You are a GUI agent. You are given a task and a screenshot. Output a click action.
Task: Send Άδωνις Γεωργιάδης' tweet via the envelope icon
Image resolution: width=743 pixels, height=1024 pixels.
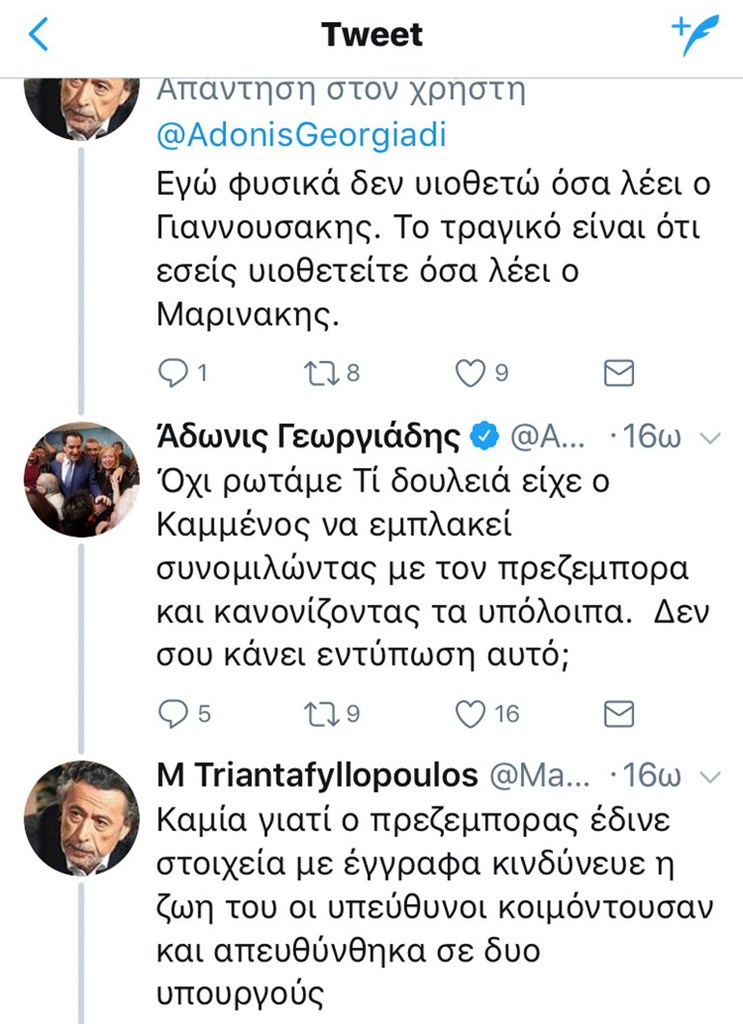tap(620, 713)
